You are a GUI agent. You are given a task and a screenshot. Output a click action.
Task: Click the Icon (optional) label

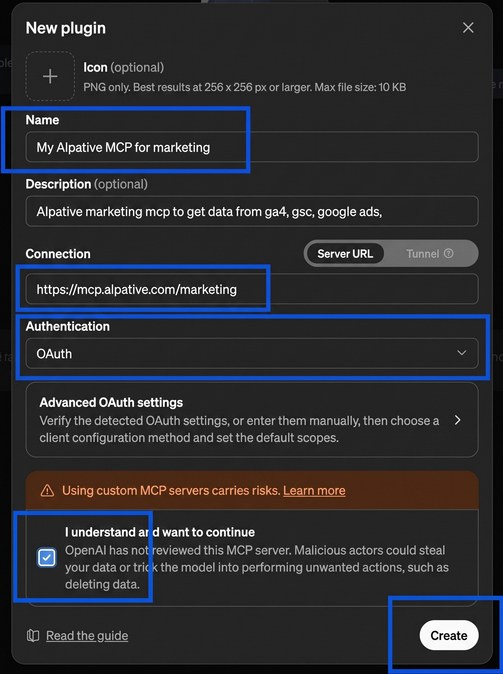tap(123, 67)
